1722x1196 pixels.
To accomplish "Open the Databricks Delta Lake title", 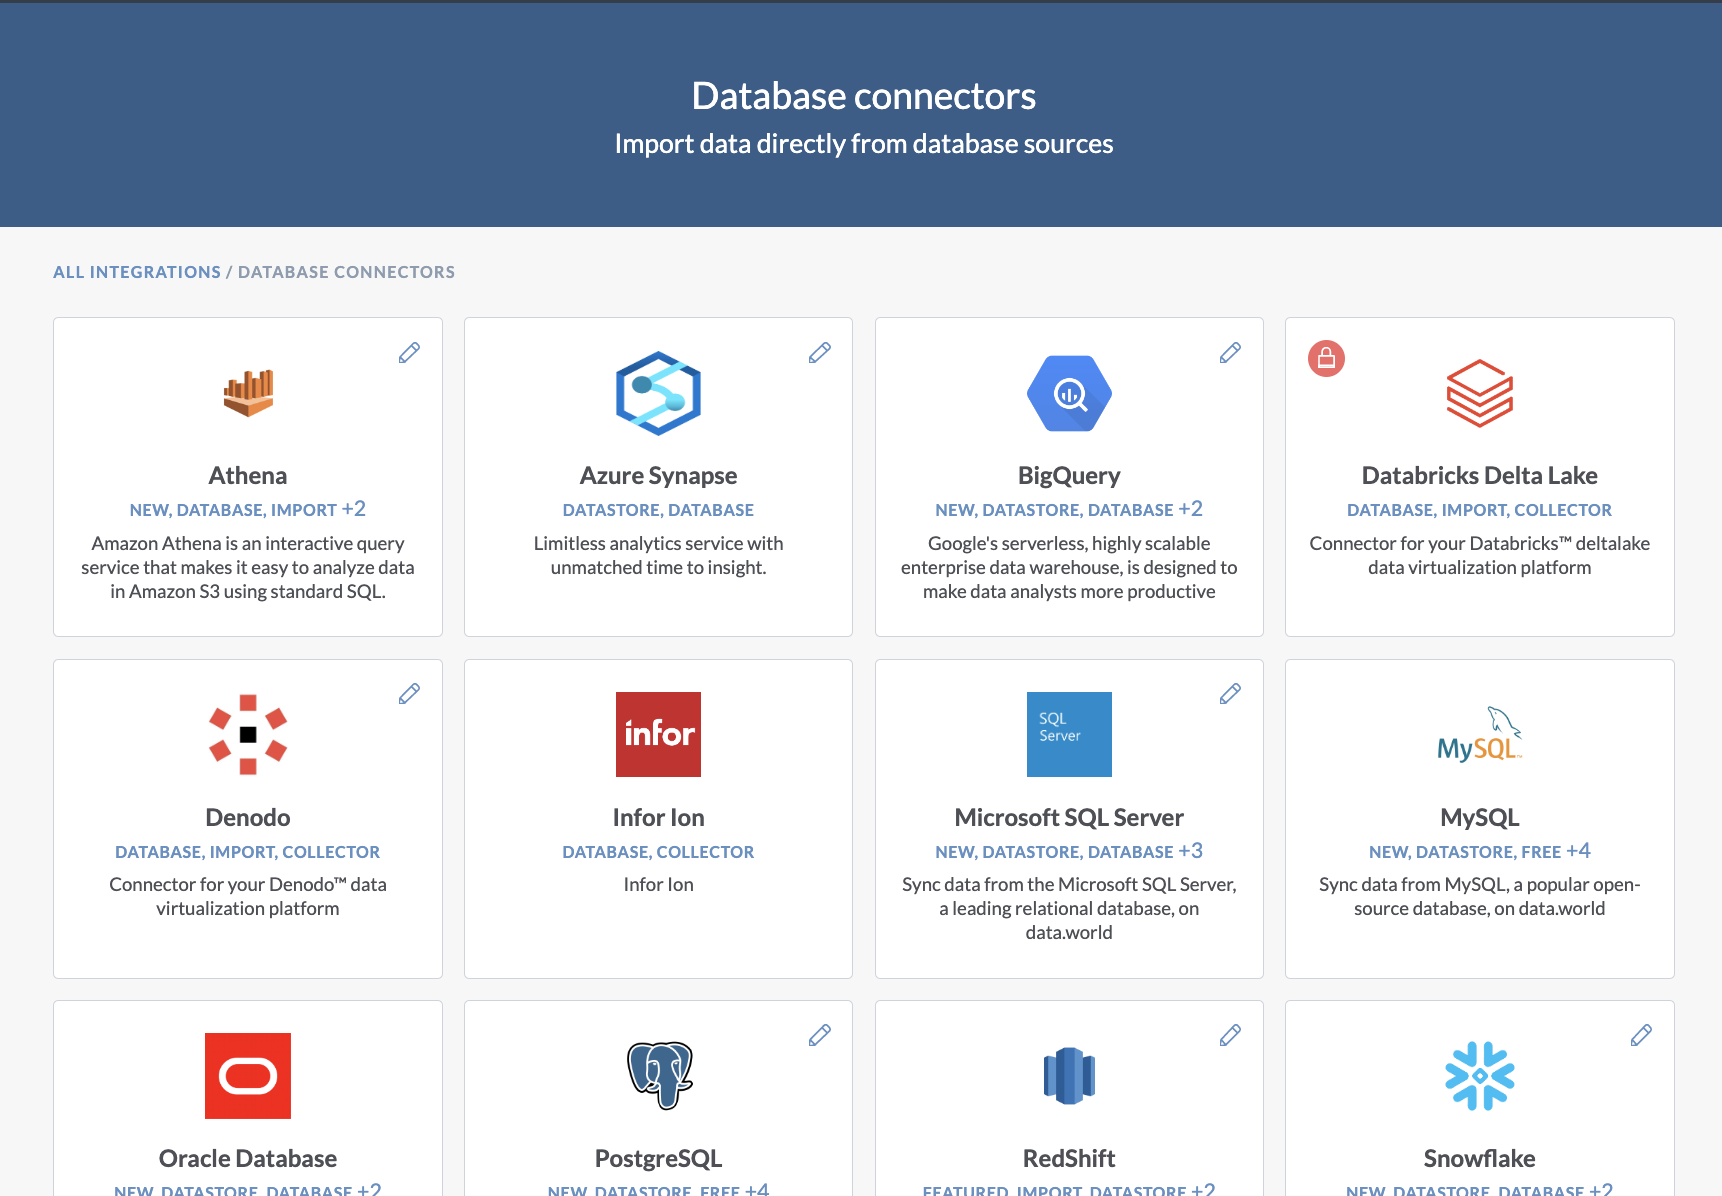I will pos(1480,476).
